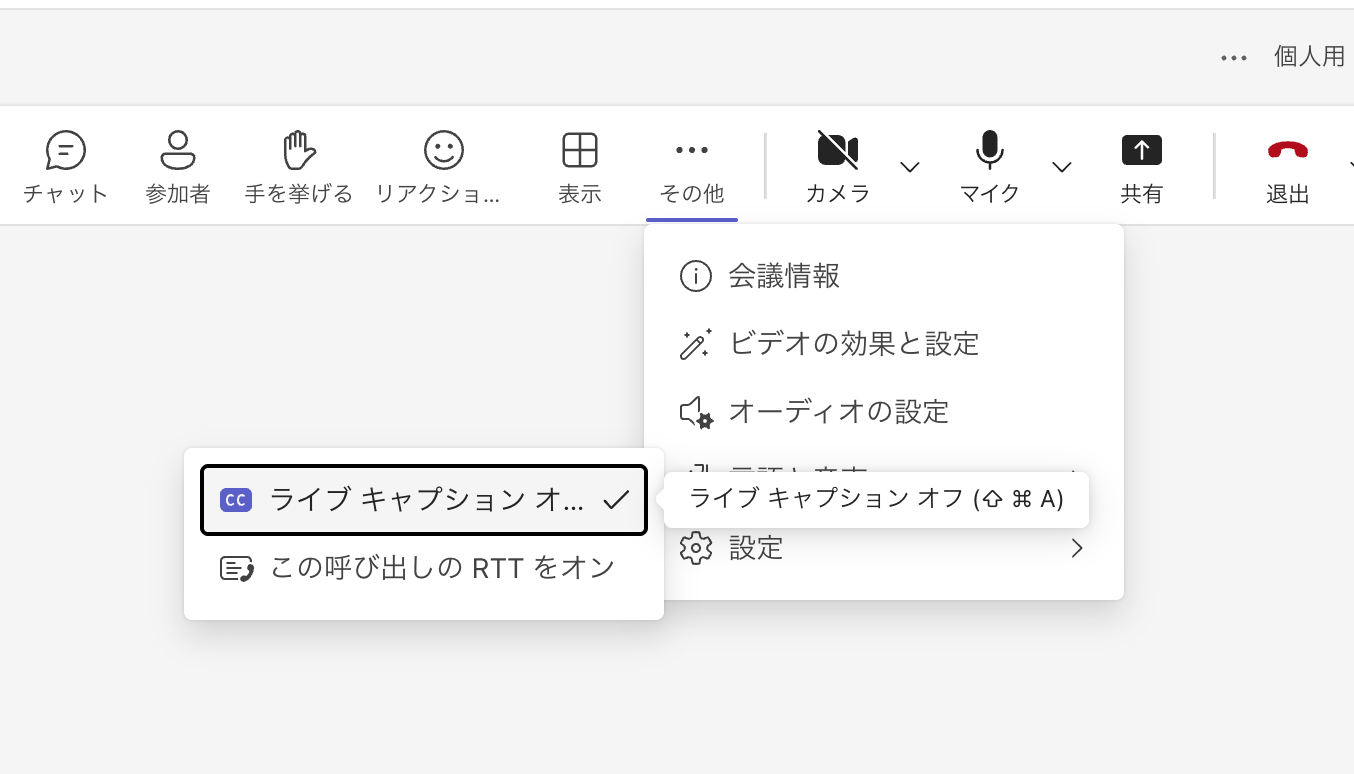Expand microphone options dropdown arrow

tap(1062, 166)
